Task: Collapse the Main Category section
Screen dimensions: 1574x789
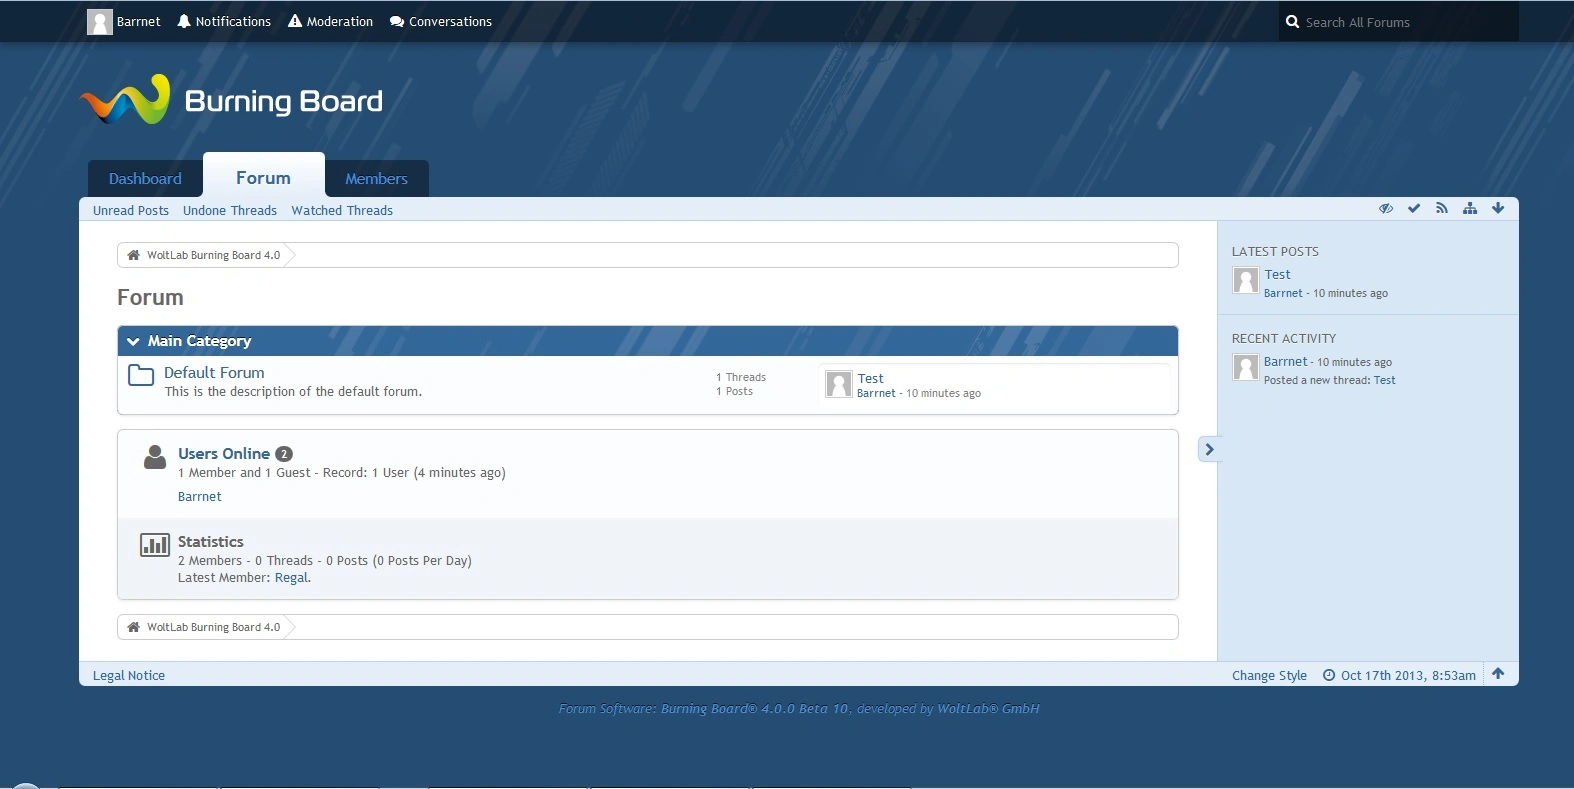Action: (x=133, y=341)
